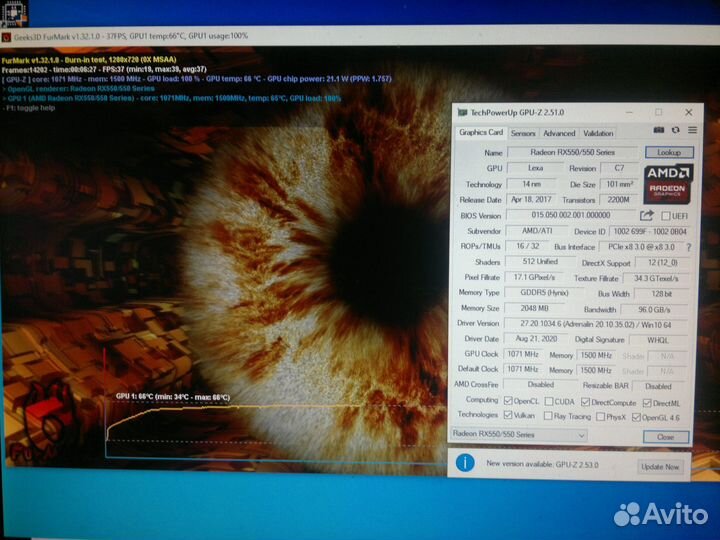Click the GPU-Z refresh icon
This screenshot has height=540, width=720.
click(x=675, y=130)
